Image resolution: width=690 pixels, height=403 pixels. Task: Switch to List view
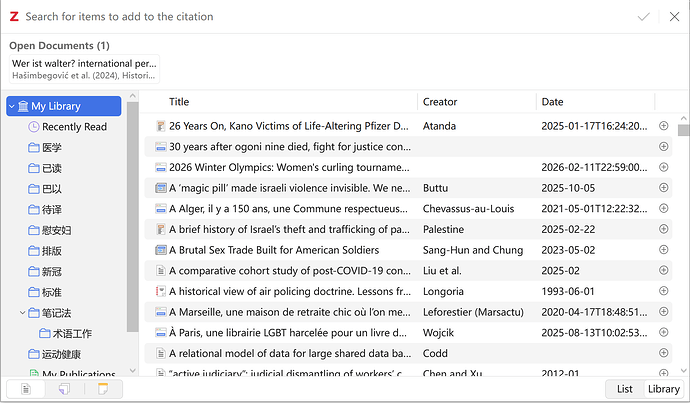click(624, 389)
